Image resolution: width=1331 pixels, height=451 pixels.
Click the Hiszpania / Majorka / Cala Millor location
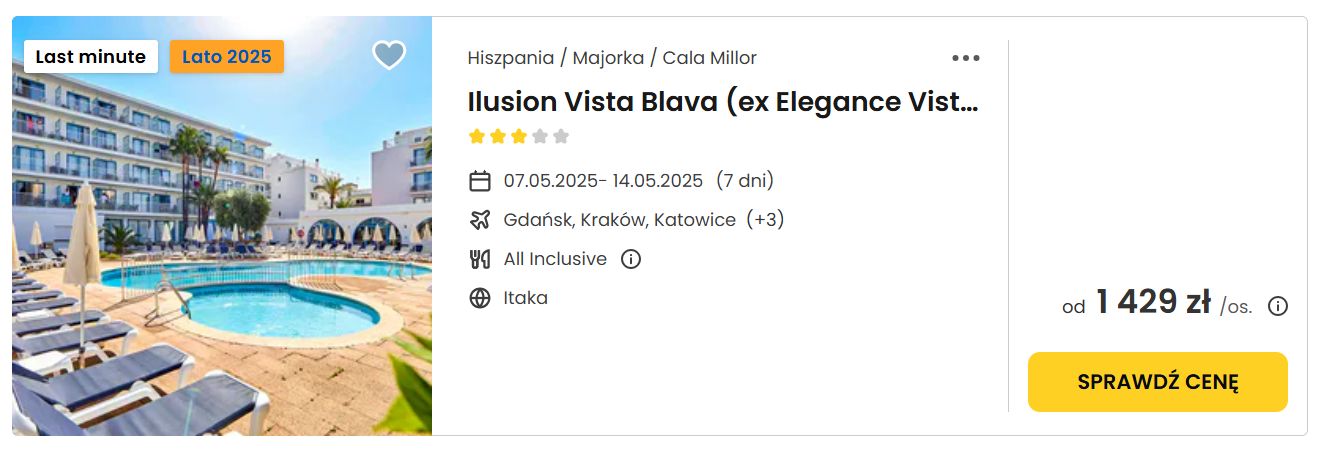tap(612, 58)
